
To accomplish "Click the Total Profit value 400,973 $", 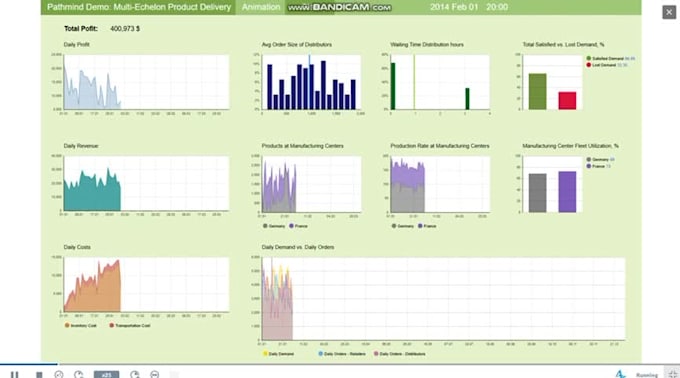I will [125, 29].
